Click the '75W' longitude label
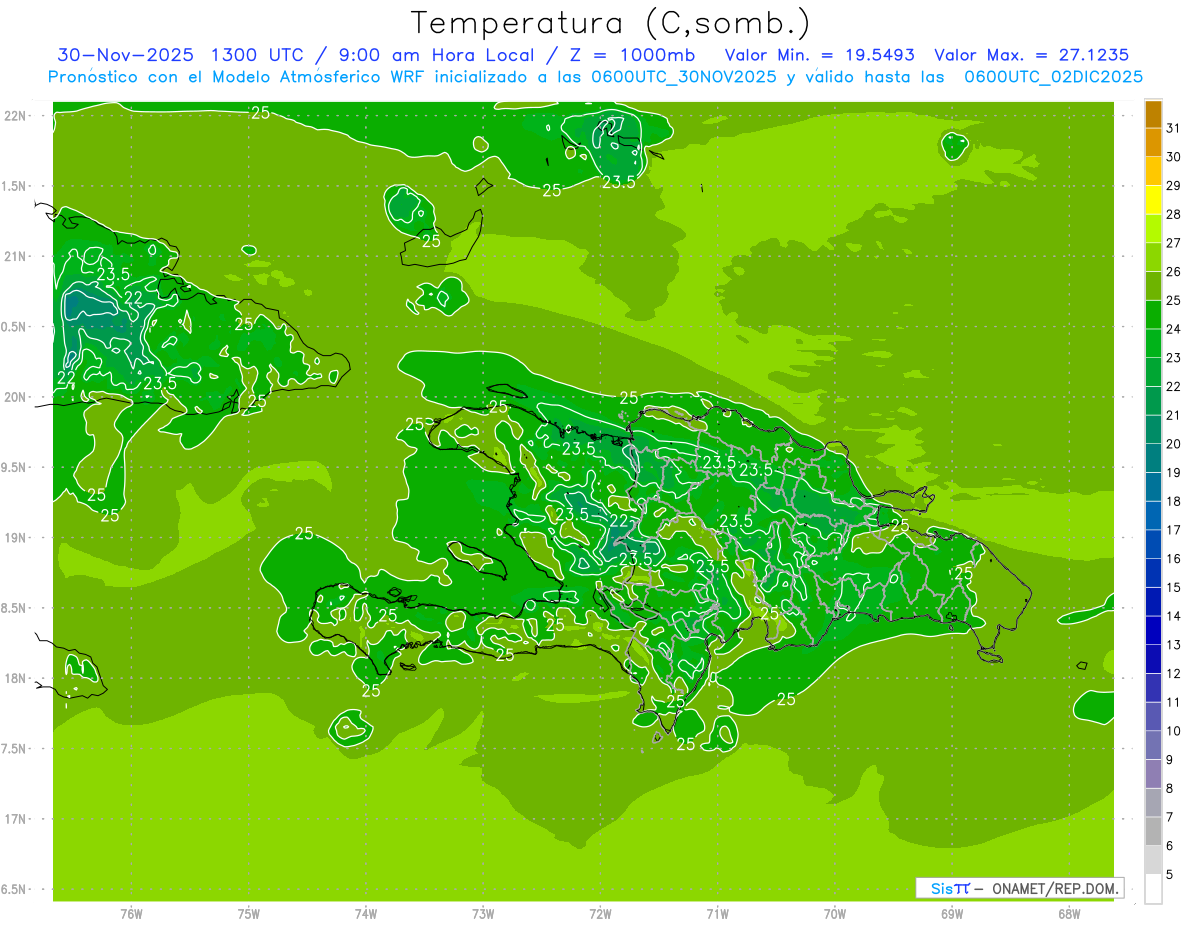 pos(249,914)
